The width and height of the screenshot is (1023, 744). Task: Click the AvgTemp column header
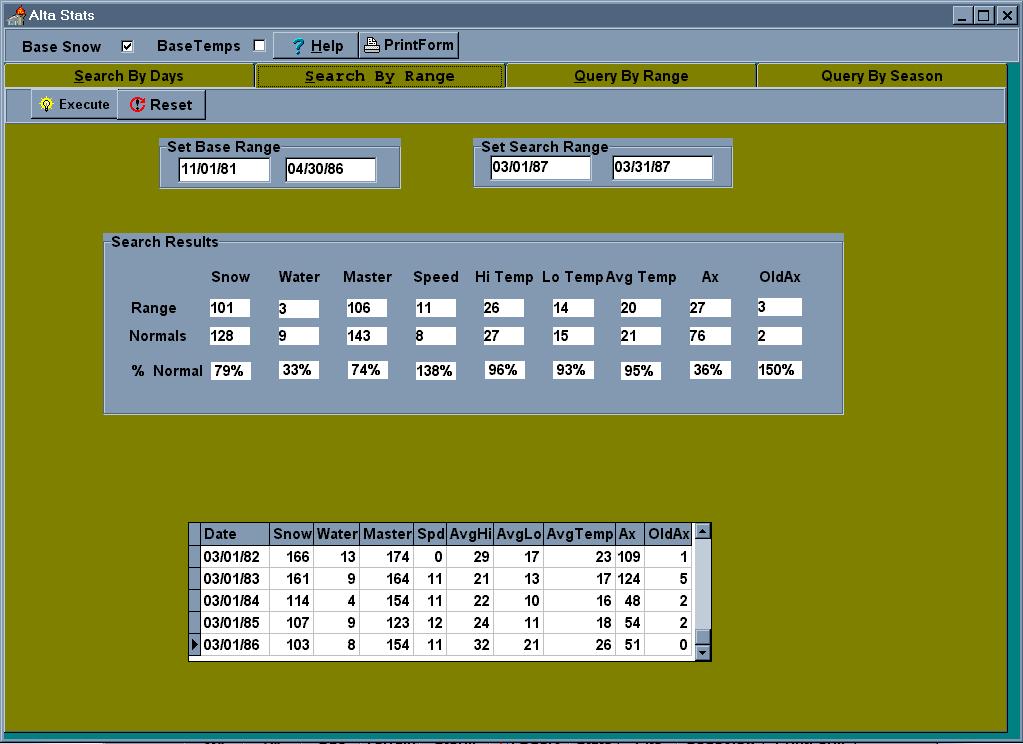pyautogui.click(x=579, y=534)
